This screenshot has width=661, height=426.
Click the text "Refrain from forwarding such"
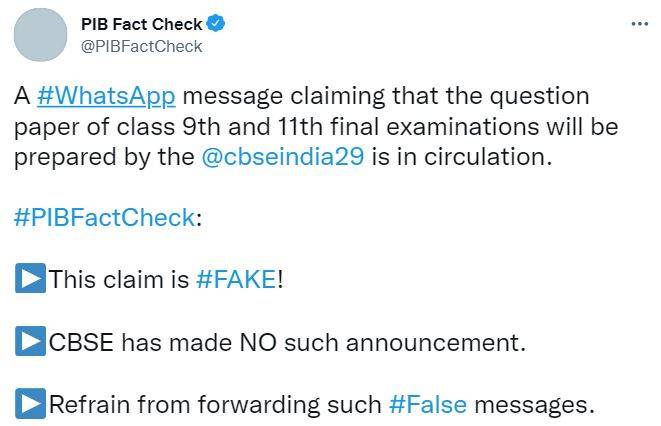pos(215,404)
